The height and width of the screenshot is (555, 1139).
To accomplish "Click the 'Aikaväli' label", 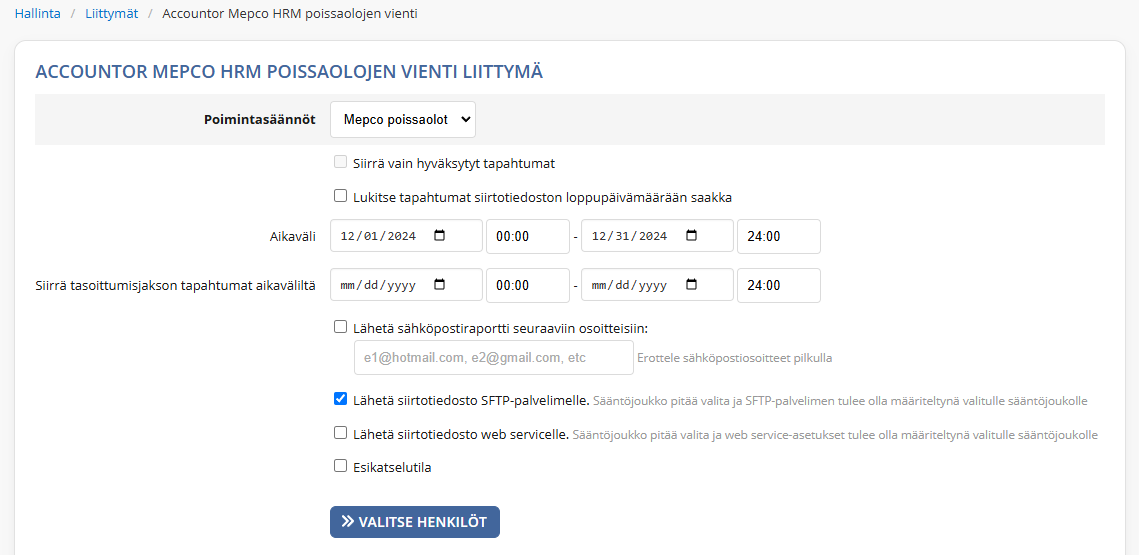I will (x=292, y=236).
